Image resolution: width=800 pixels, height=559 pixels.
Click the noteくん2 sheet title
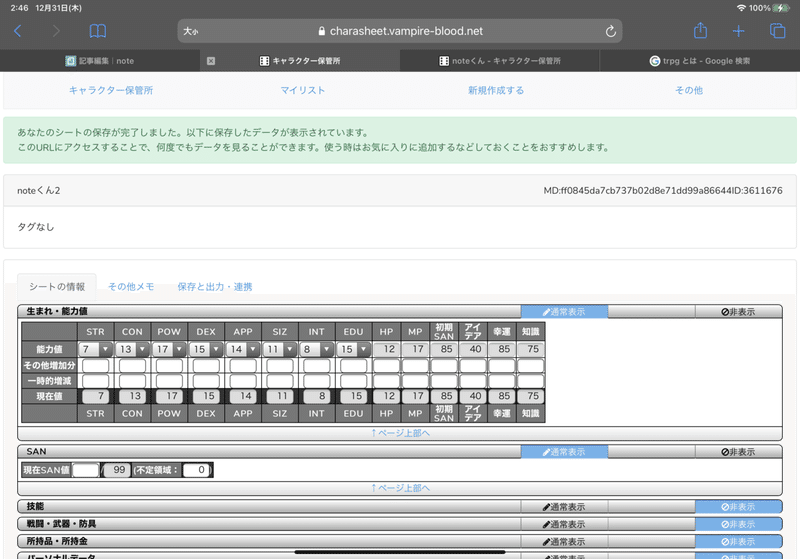point(39,190)
